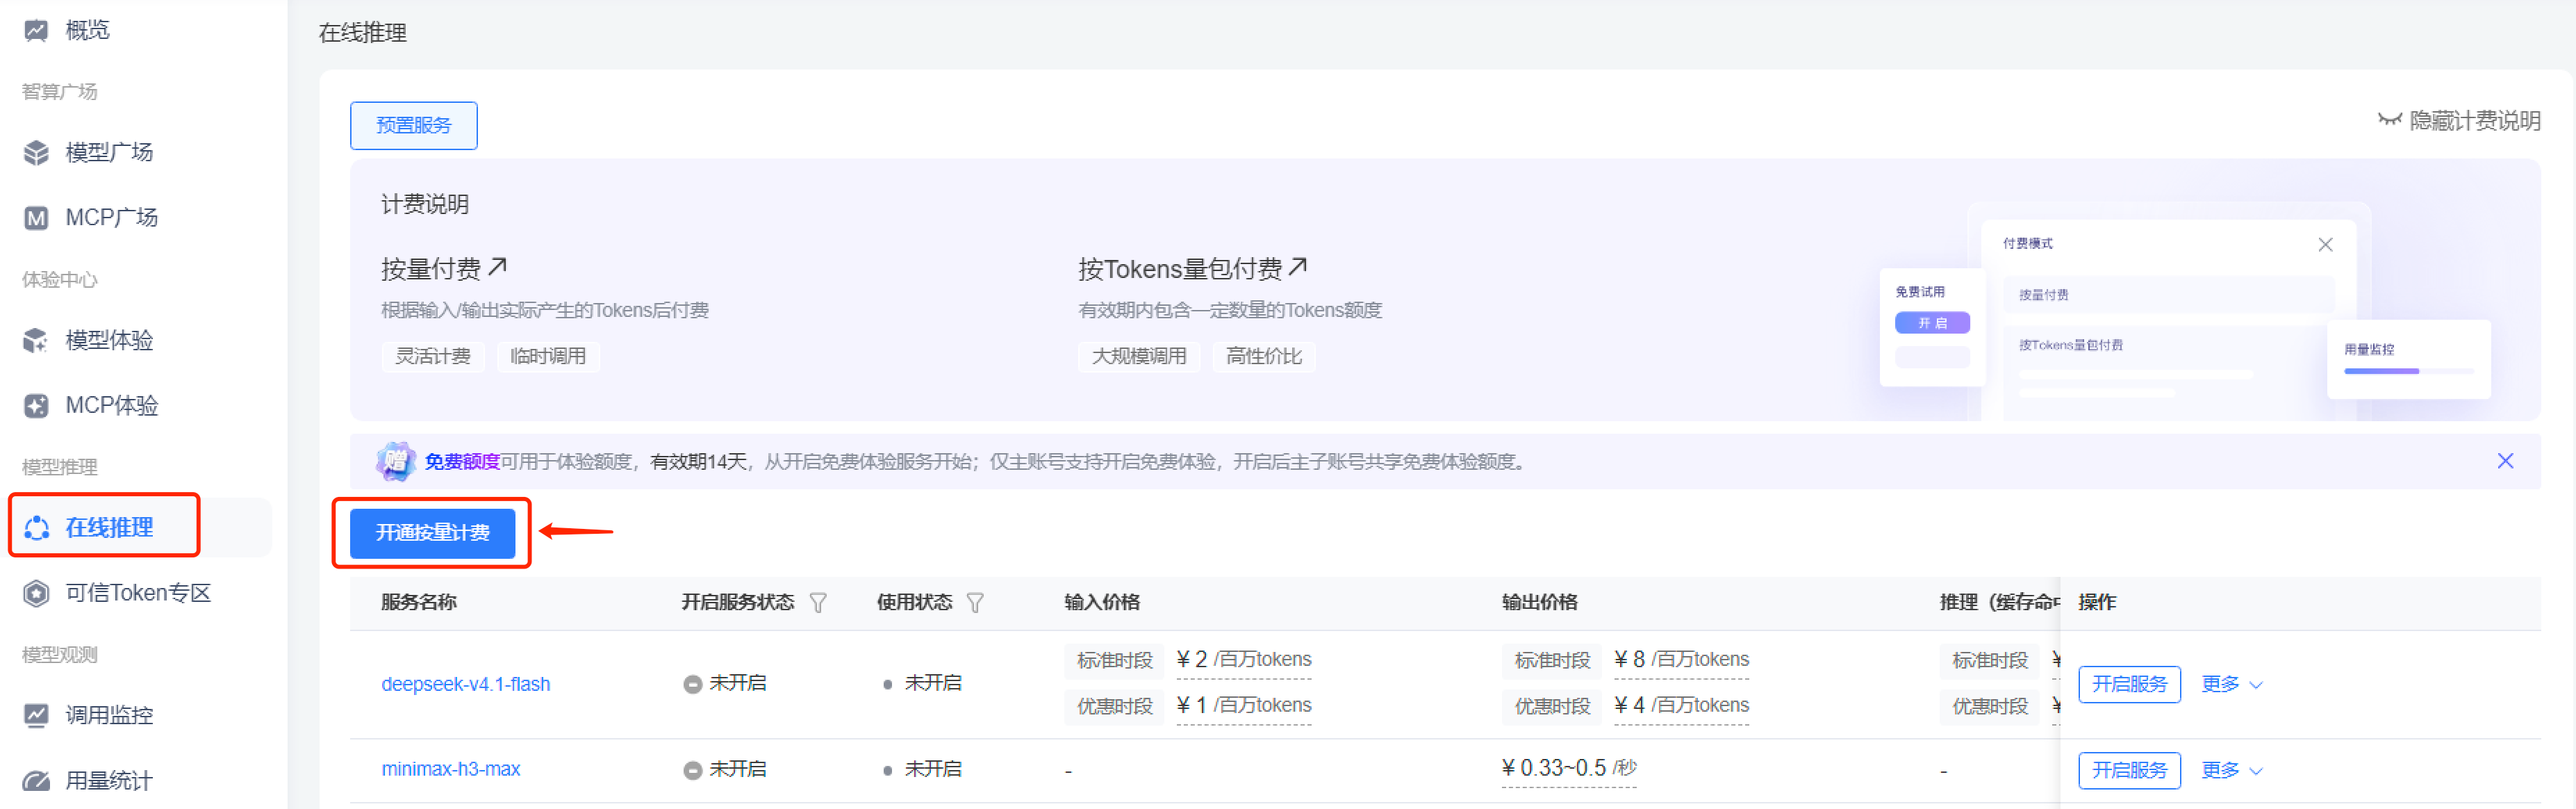Click the 用量统计 gauge icon
The height and width of the screenshot is (809, 2576).
(36, 781)
